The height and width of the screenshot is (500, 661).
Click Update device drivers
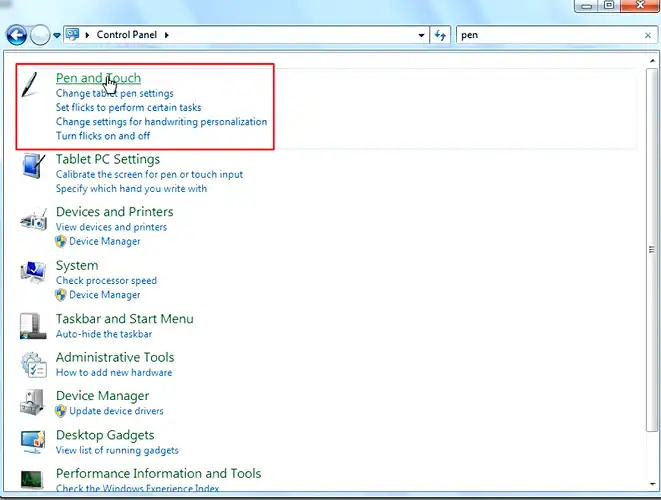coord(116,411)
